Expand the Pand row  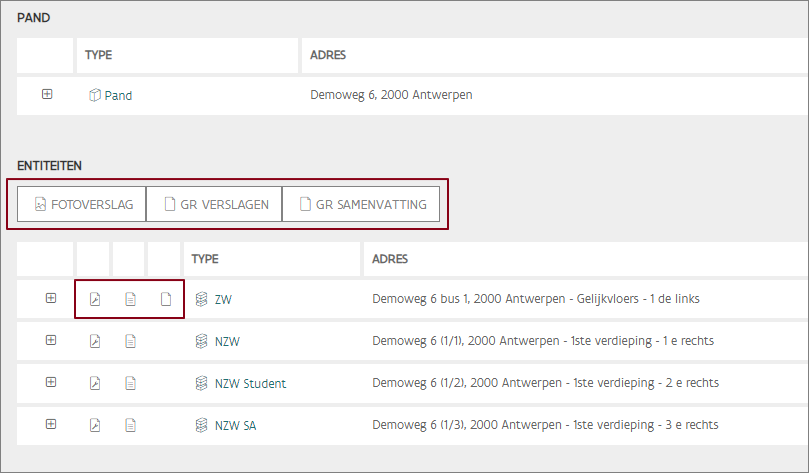pyautogui.click(x=47, y=94)
